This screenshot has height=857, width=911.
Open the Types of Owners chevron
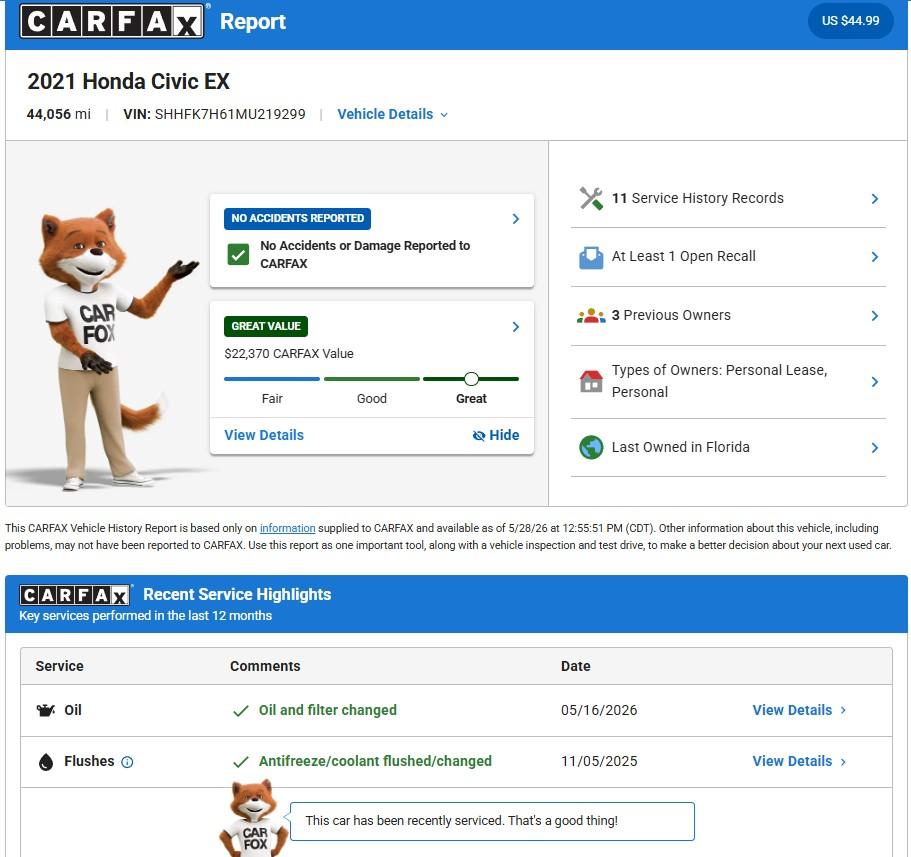874,382
